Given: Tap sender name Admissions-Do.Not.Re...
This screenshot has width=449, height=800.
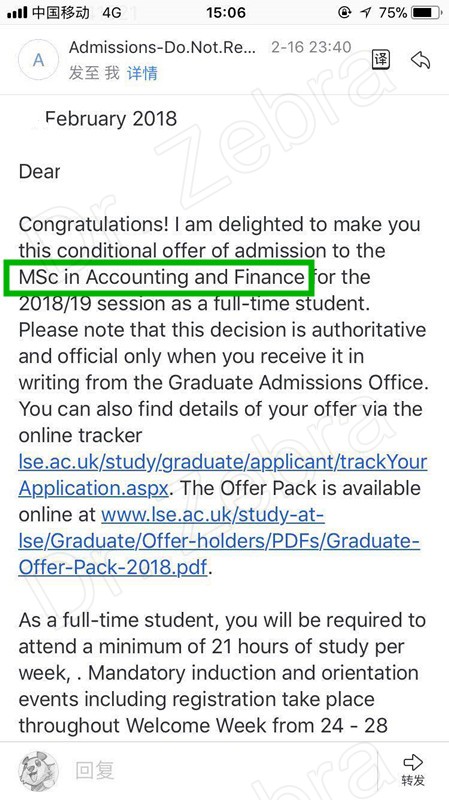Looking at the screenshot, I should (x=162, y=47).
